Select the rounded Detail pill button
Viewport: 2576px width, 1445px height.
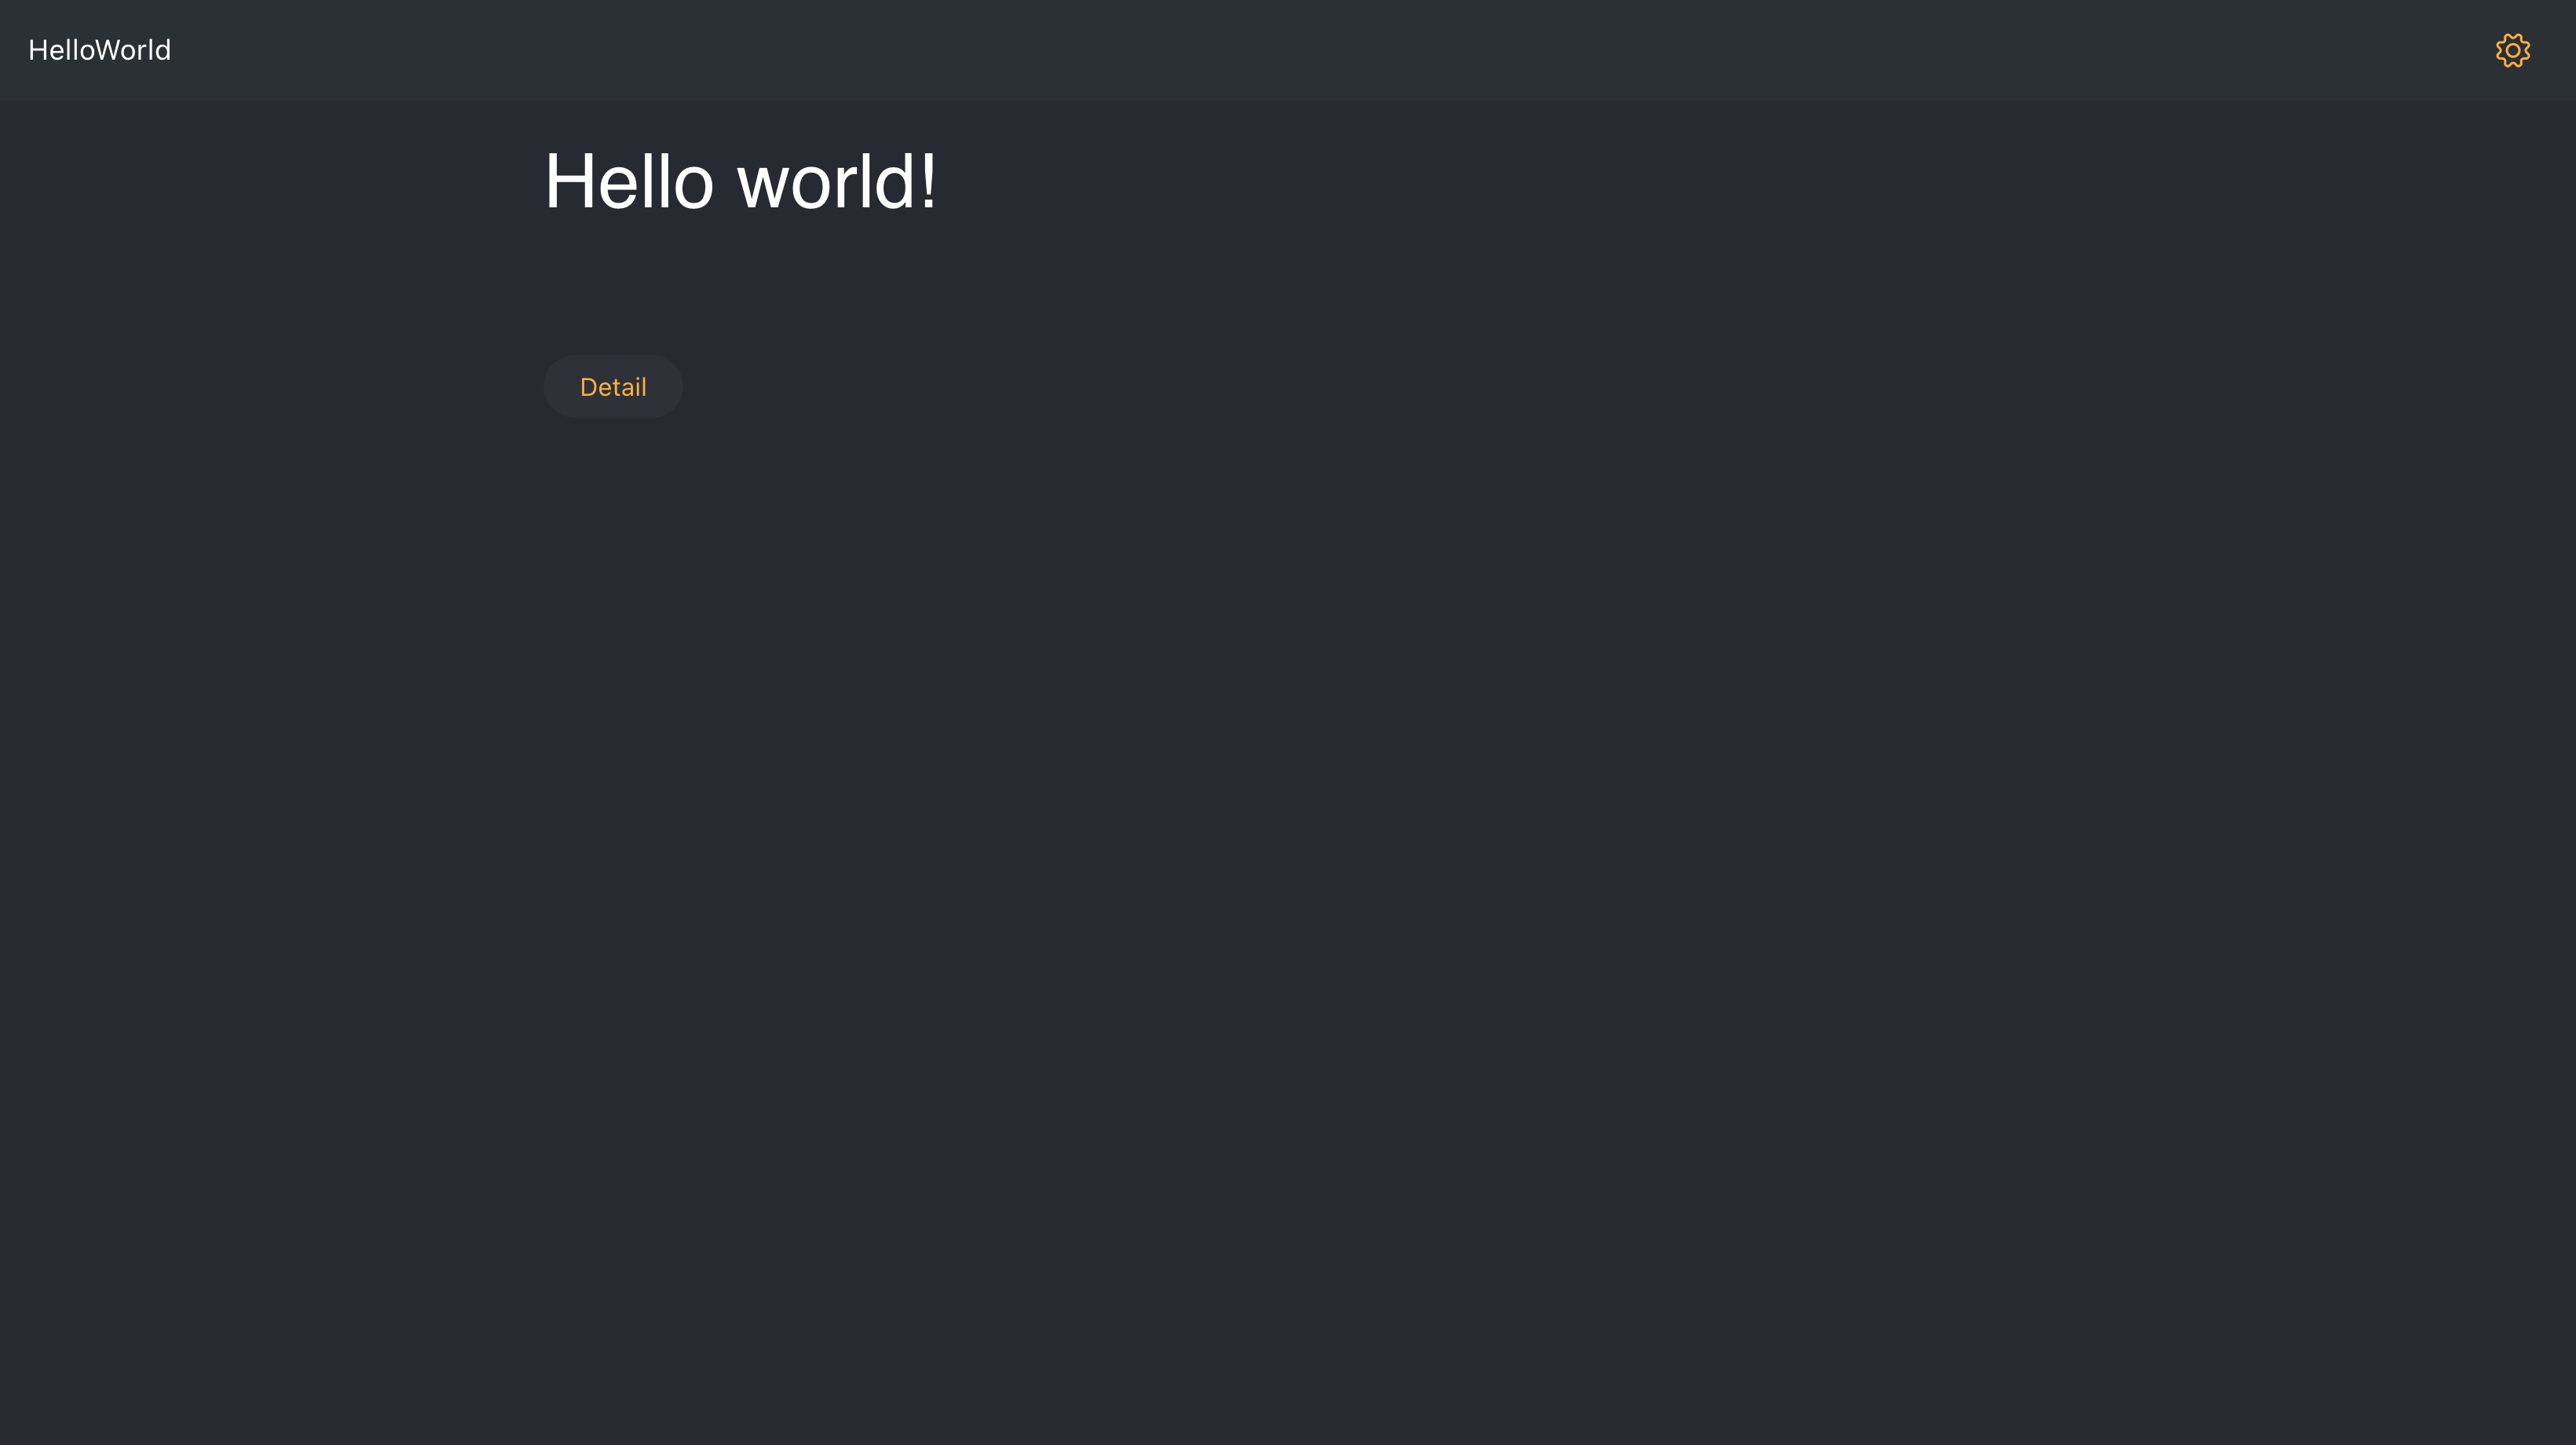coord(613,386)
